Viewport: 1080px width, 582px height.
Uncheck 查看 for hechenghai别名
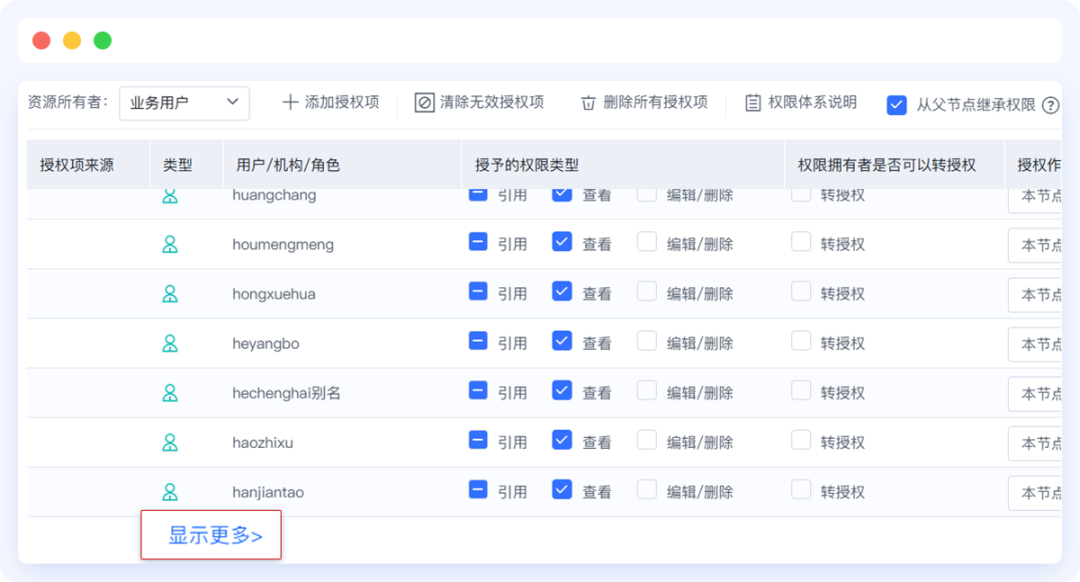click(x=562, y=390)
